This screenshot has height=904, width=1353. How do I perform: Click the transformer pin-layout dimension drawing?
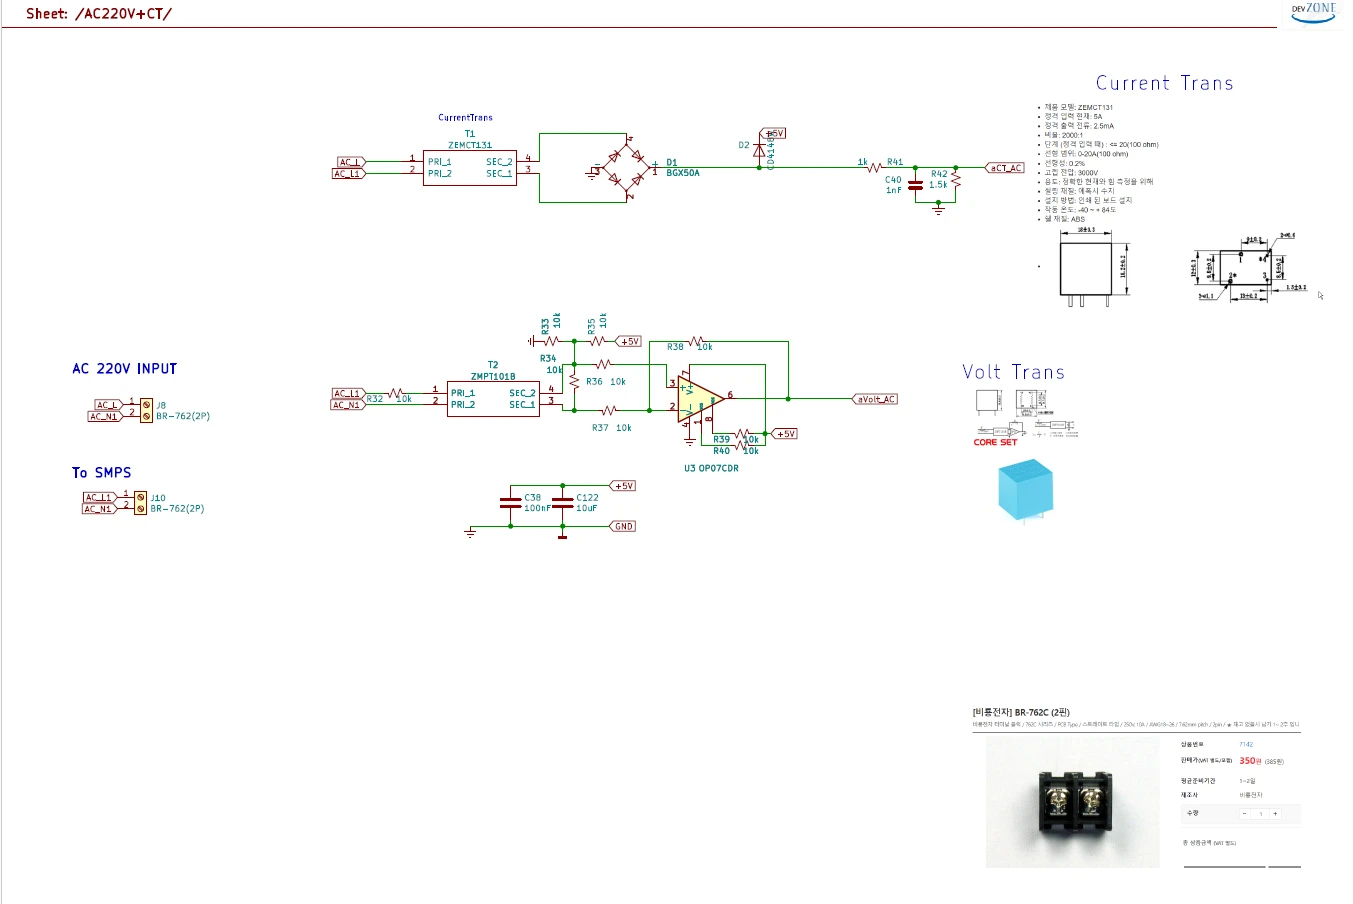pos(1247,267)
